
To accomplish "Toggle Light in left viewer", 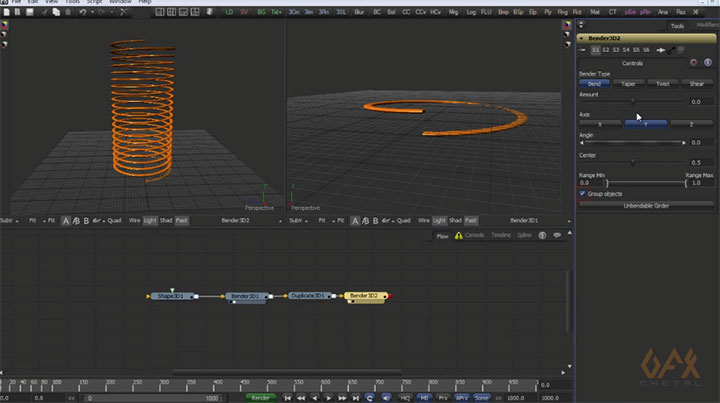I will pyautogui.click(x=150, y=221).
